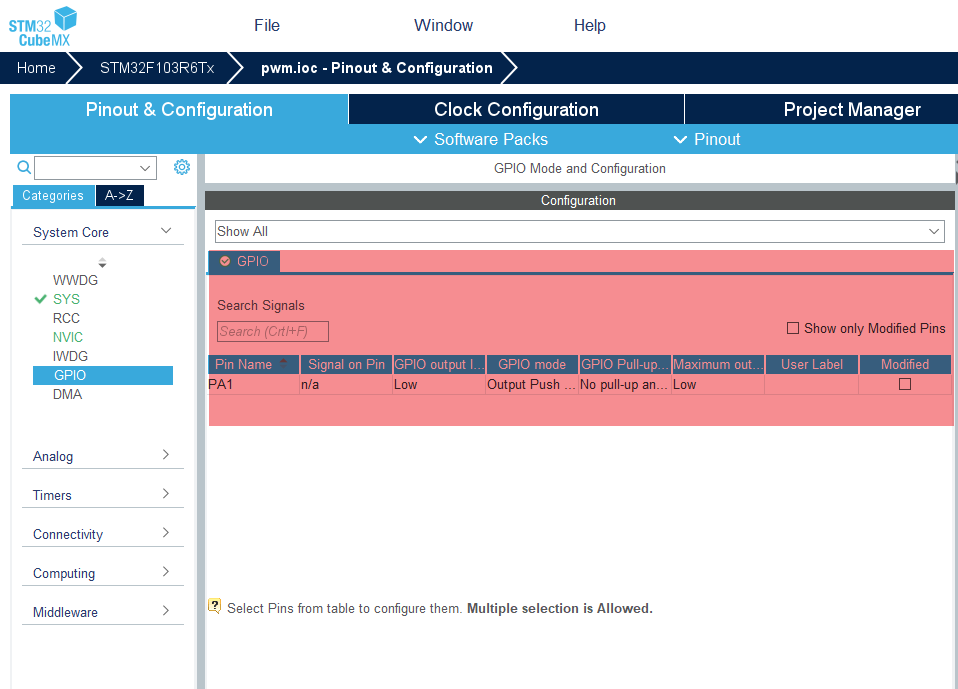958x689 pixels.
Task: Sort by Modified column header
Action: point(905,365)
